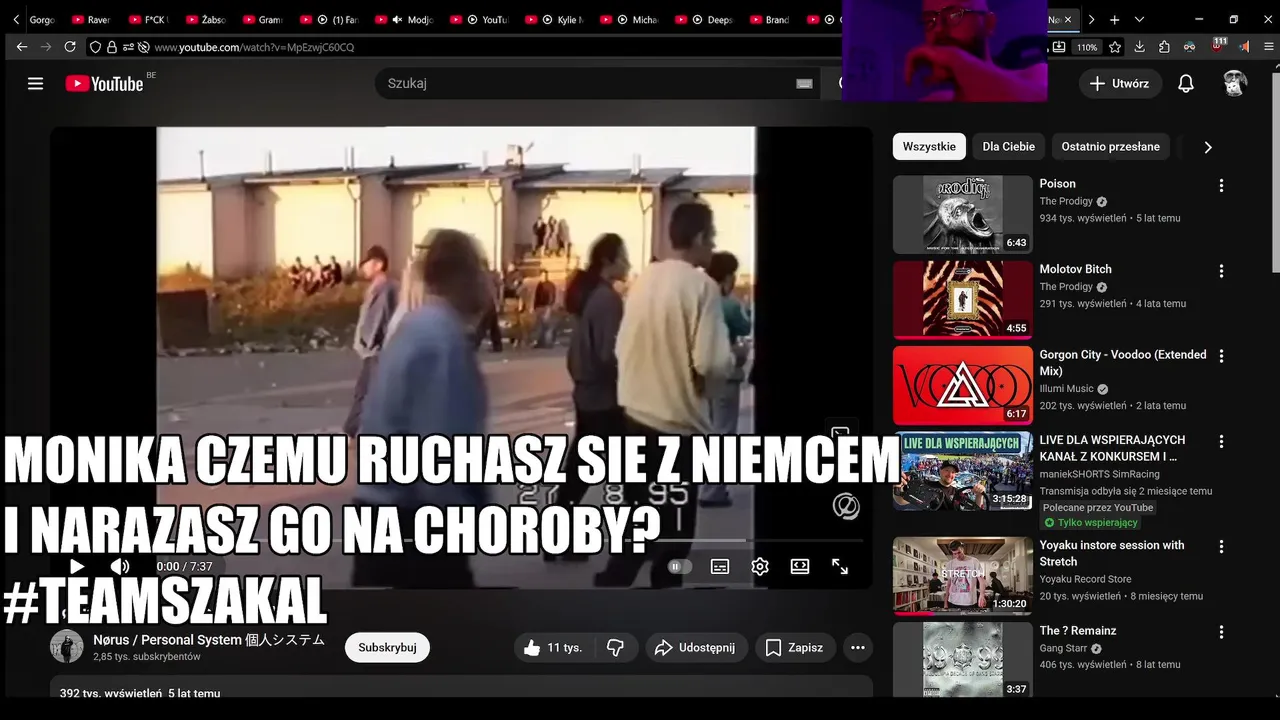Install site as app from address bar

click(1060, 47)
